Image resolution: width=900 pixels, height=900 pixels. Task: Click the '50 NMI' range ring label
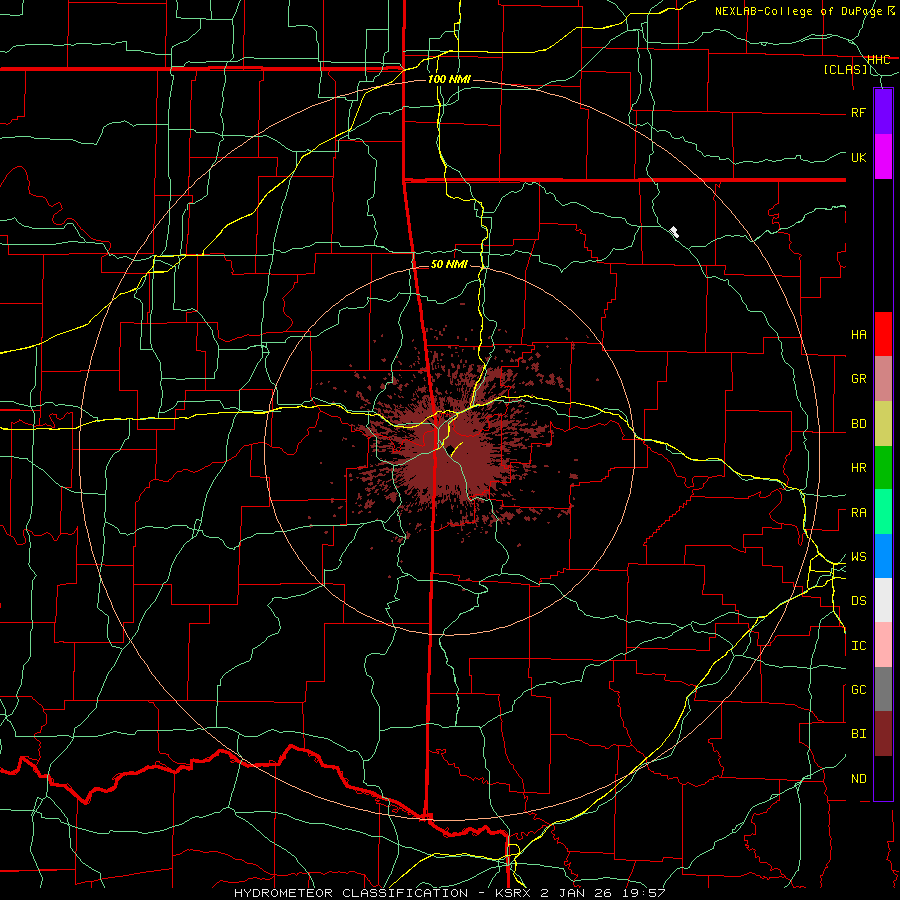[x=449, y=264]
